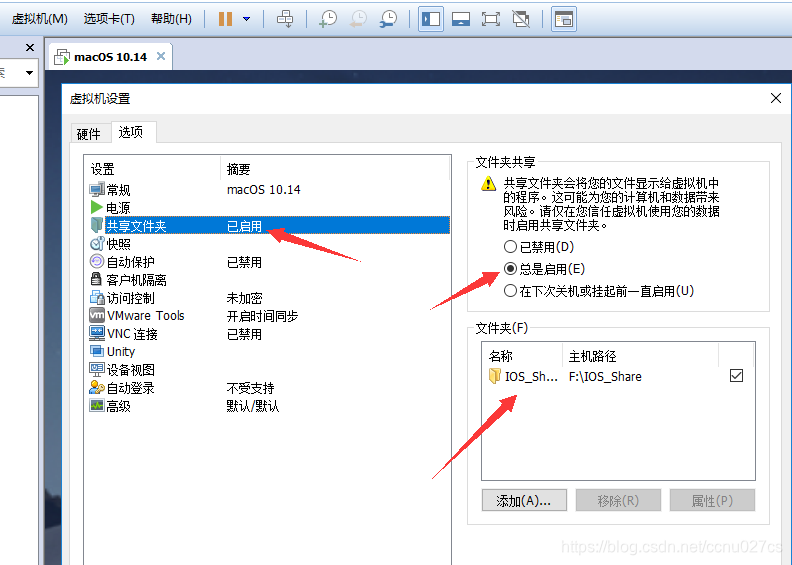792x565 pixels.
Task: Click the 开启时间同步 summary text
Action: pyautogui.click(x=262, y=317)
